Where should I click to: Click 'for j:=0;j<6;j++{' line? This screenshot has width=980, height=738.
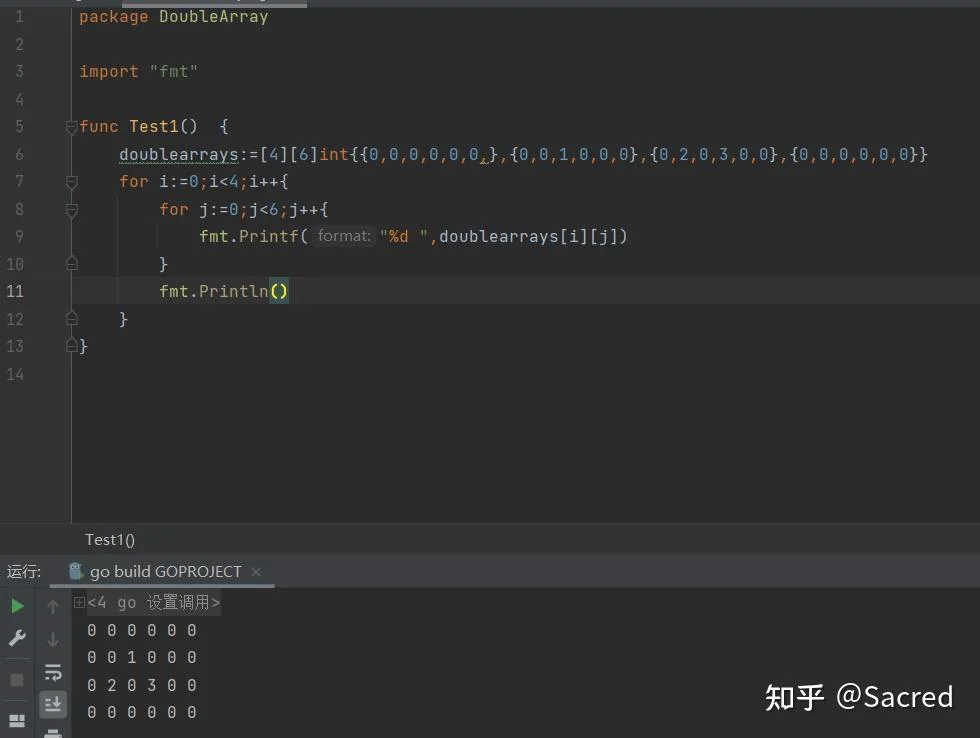(244, 209)
